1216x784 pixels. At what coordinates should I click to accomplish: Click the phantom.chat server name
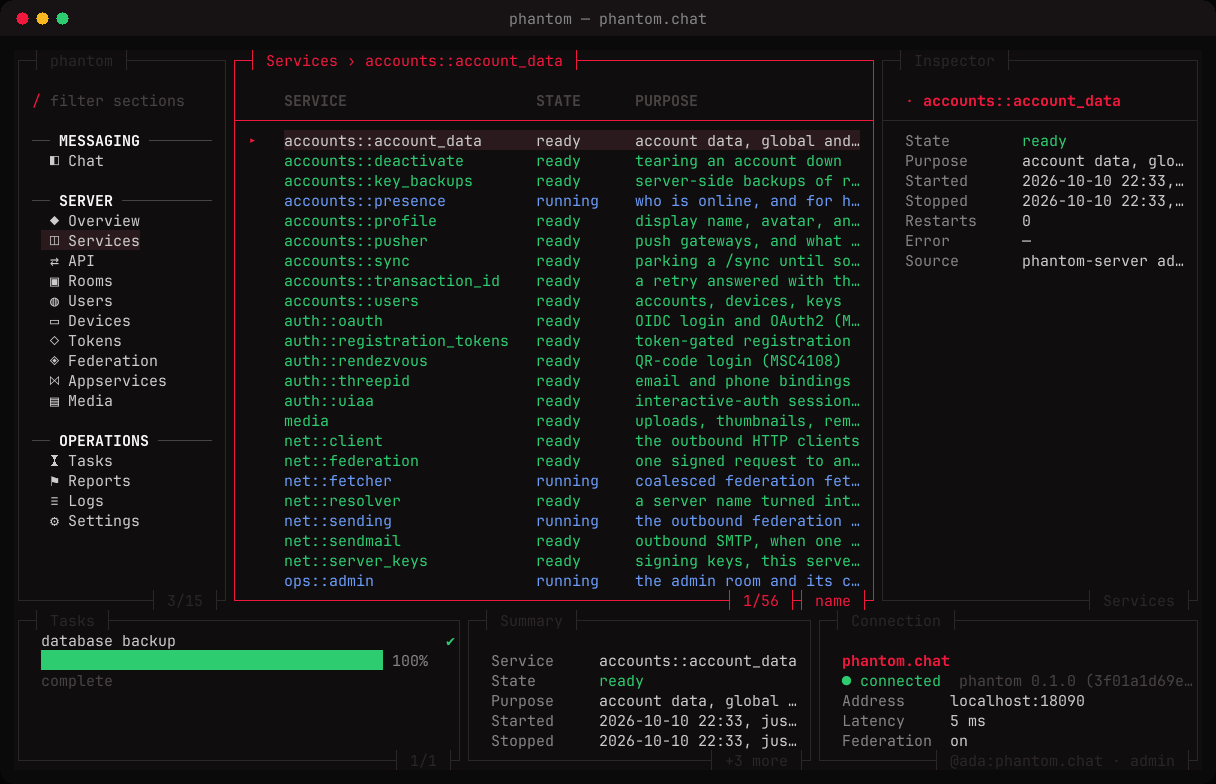tap(896, 661)
